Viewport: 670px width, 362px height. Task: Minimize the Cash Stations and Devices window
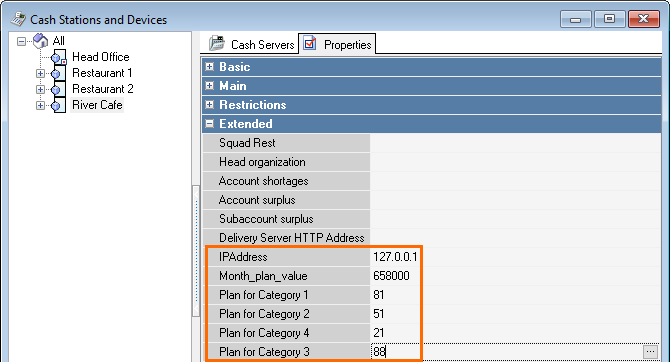click(576, 20)
